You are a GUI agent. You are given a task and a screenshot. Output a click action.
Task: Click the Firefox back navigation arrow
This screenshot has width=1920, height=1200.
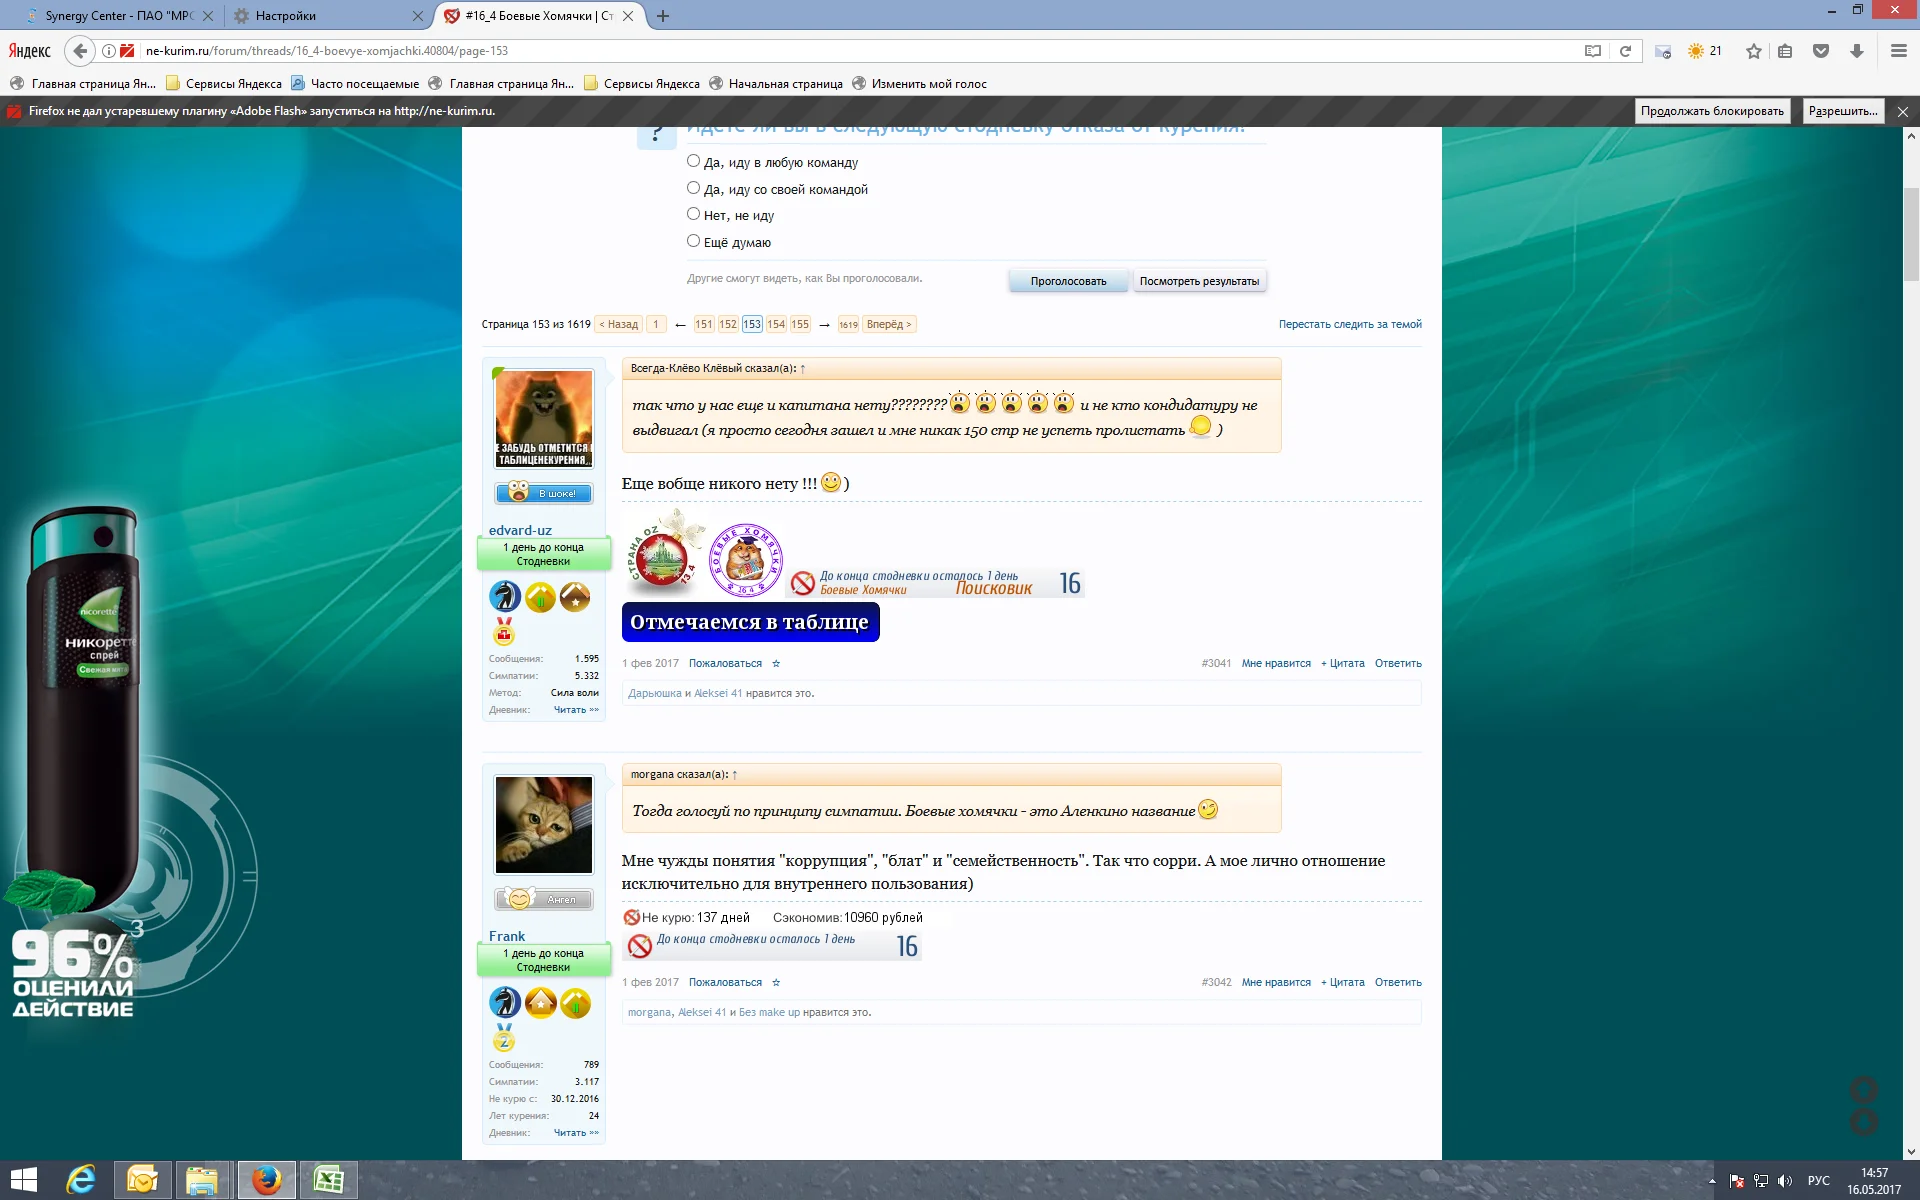(x=81, y=51)
